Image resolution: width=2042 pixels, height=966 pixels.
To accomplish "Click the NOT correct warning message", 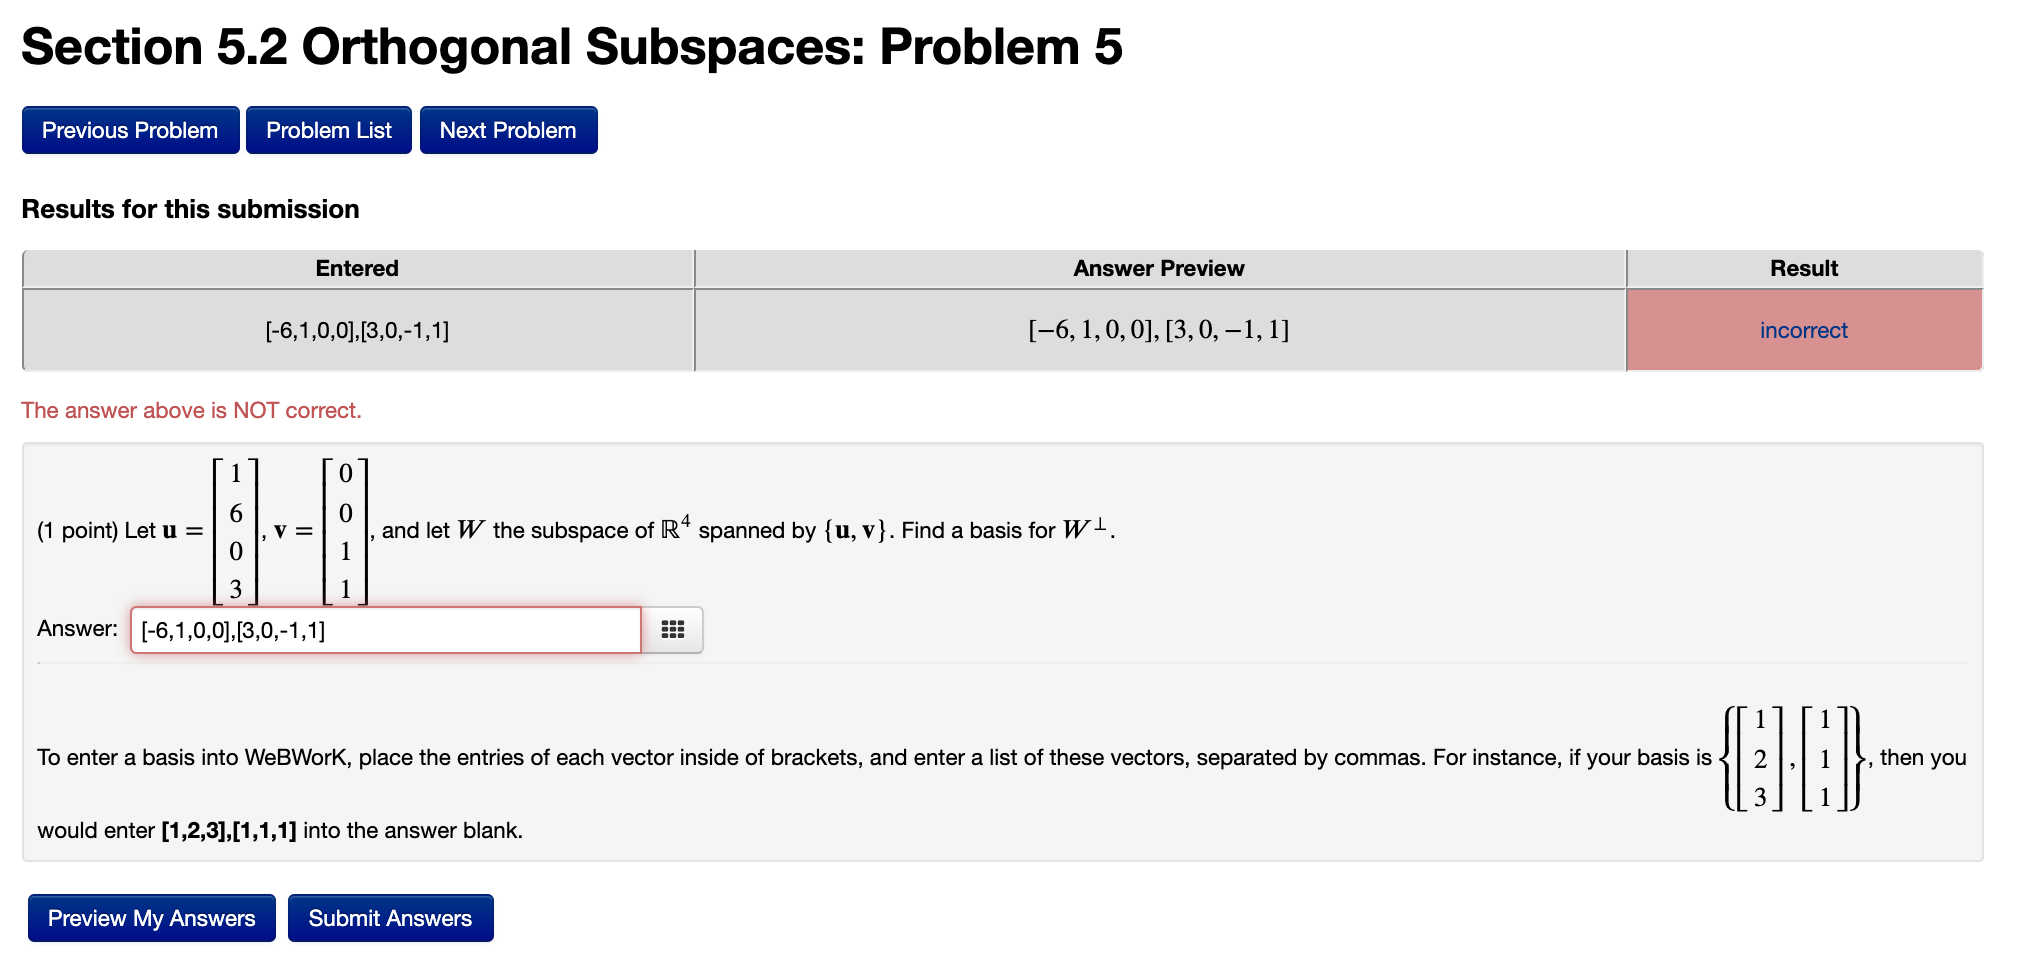I will [x=191, y=410].
